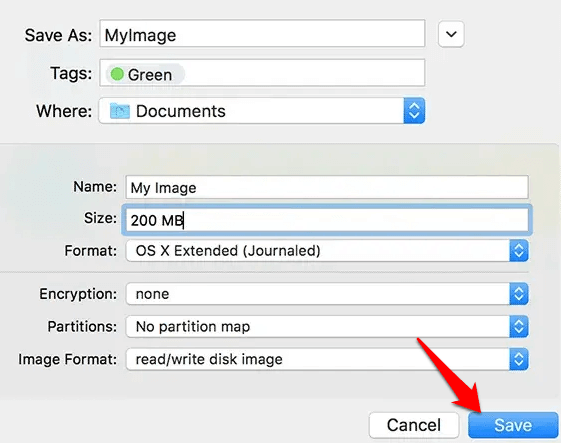
Task: Click the Cancel button
Action: [414, 425]
